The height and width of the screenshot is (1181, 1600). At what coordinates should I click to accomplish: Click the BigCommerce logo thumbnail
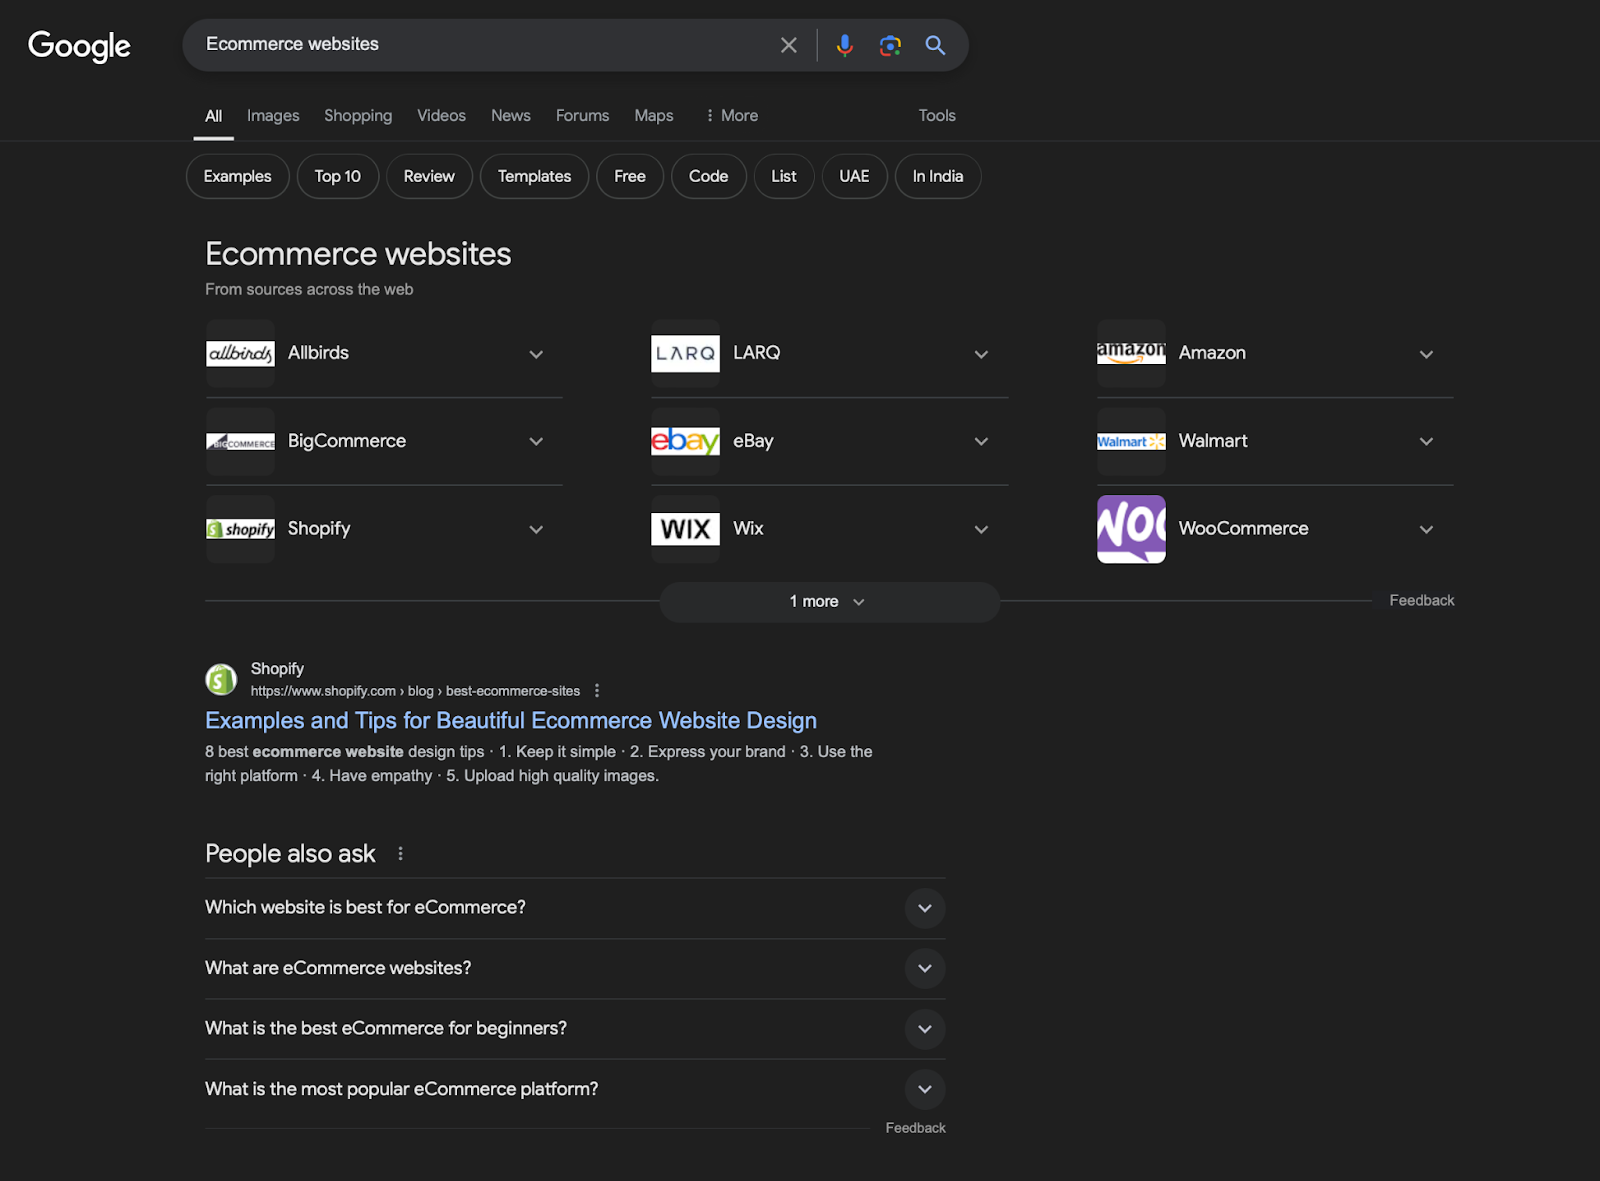240,441
